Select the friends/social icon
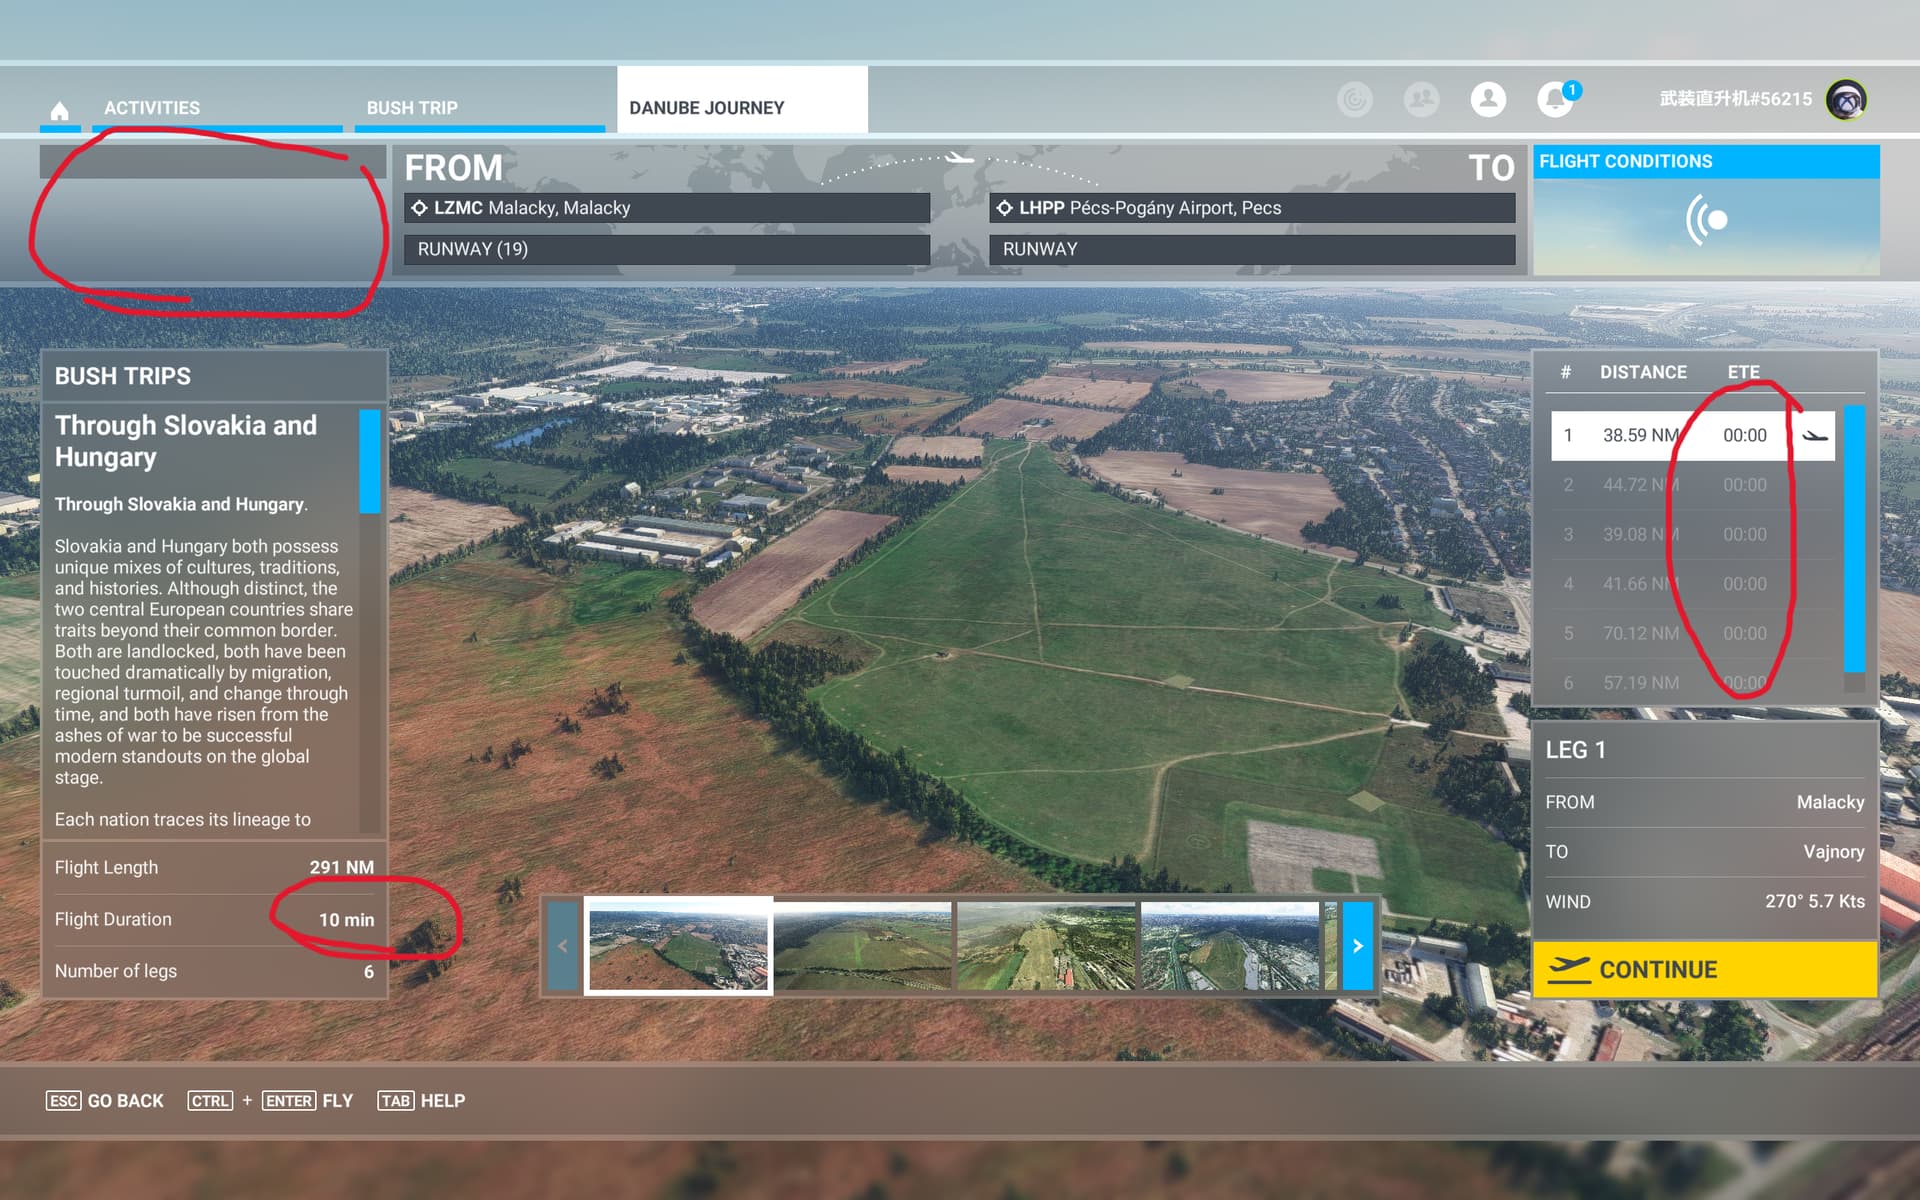The height and width of the screenshot is (1200, 1920). click(x=1421, y=99)
